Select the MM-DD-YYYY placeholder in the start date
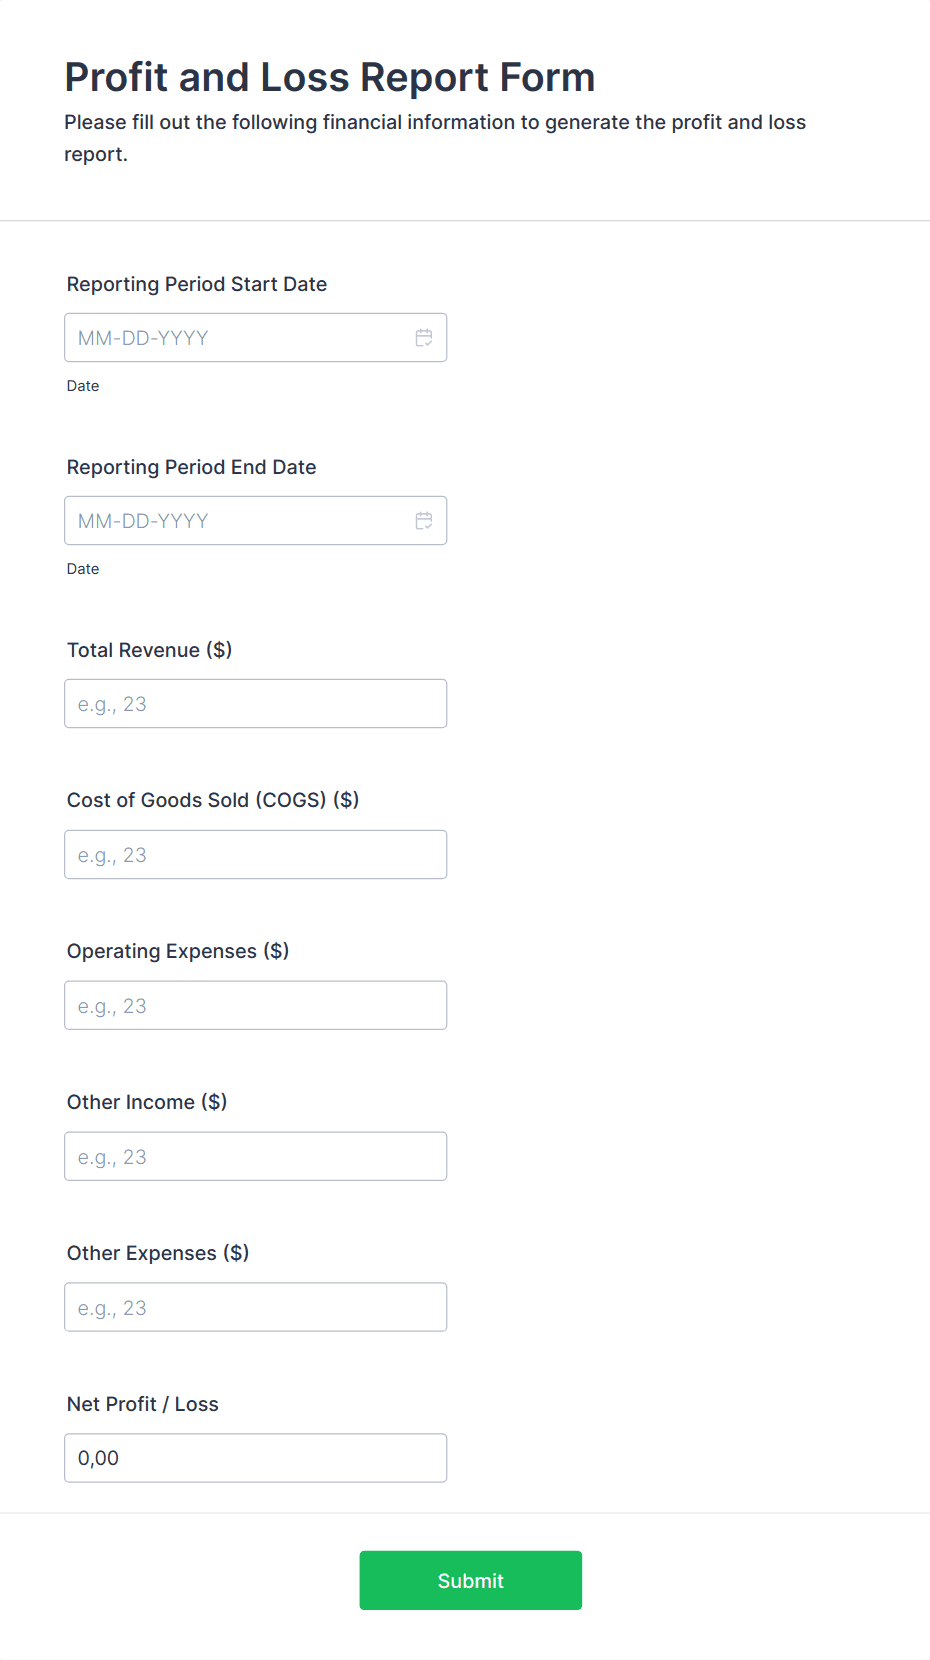 143,337
